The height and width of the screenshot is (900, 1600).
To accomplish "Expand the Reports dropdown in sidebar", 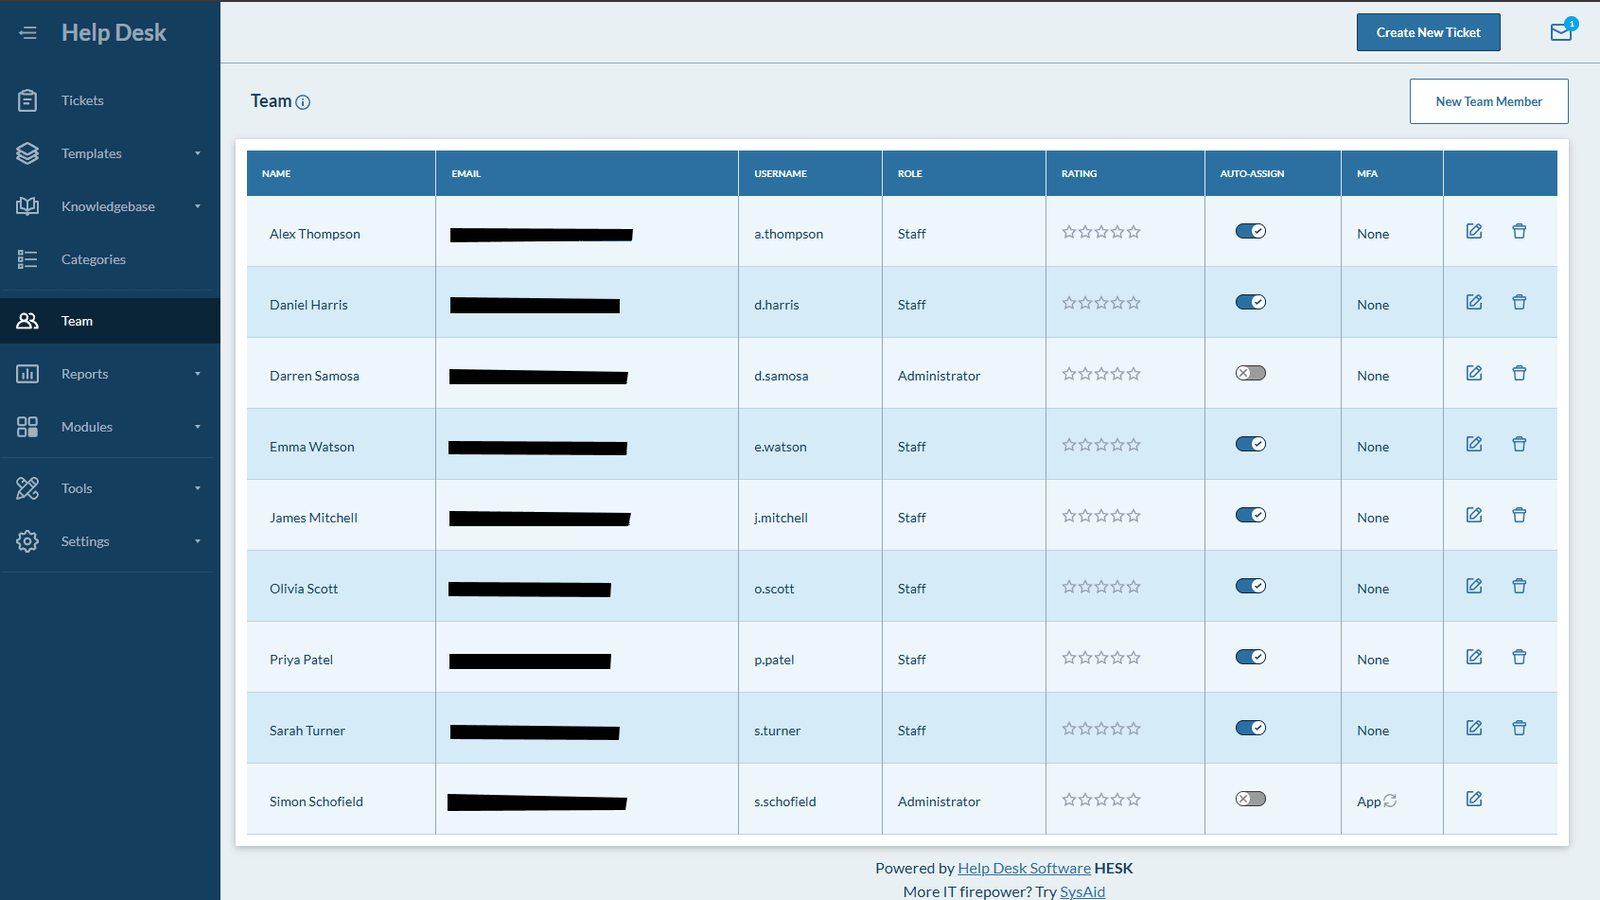I will (x=197, y=374).
